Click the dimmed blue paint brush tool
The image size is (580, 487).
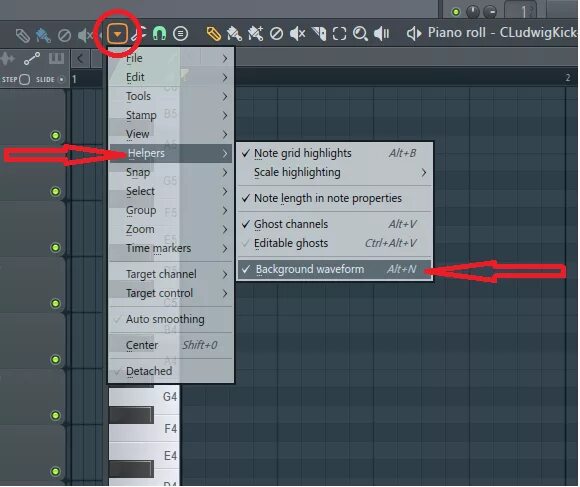[43, 35]
